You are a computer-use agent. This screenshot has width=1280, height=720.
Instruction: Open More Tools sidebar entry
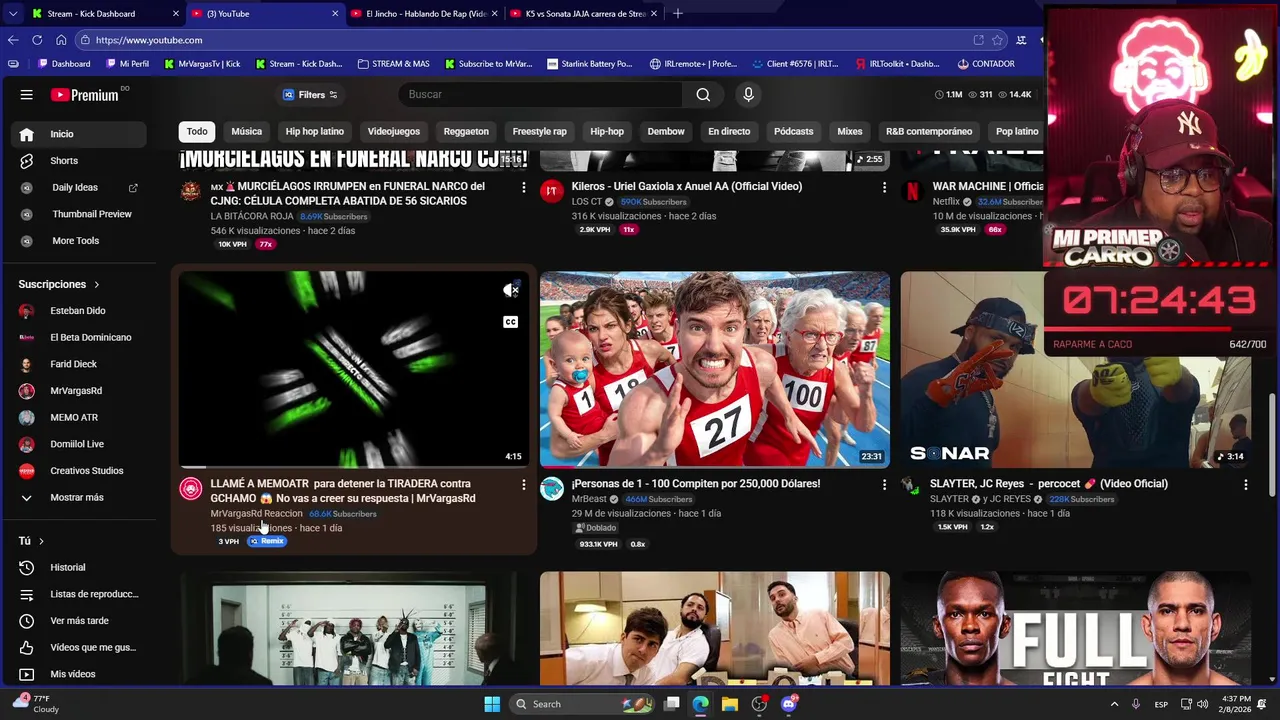(x=80, y=241)
